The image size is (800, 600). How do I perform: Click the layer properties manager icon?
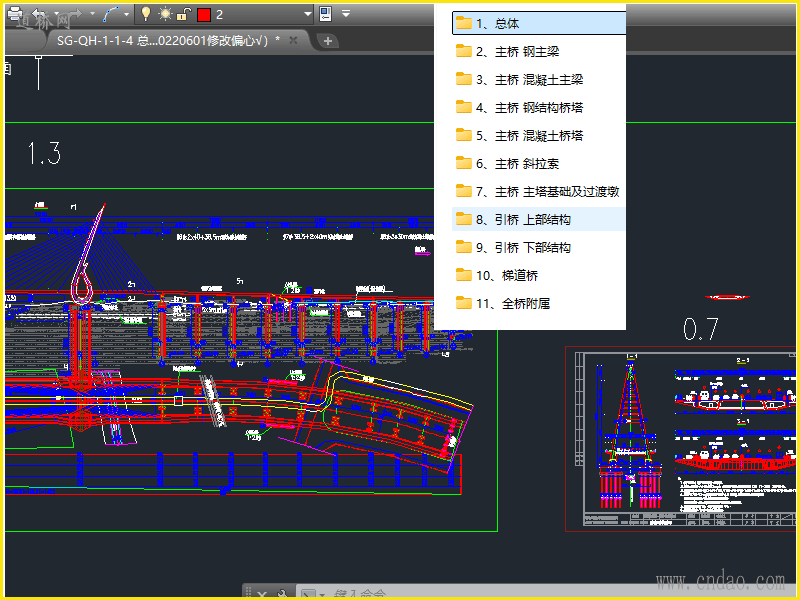click(326, 14)
